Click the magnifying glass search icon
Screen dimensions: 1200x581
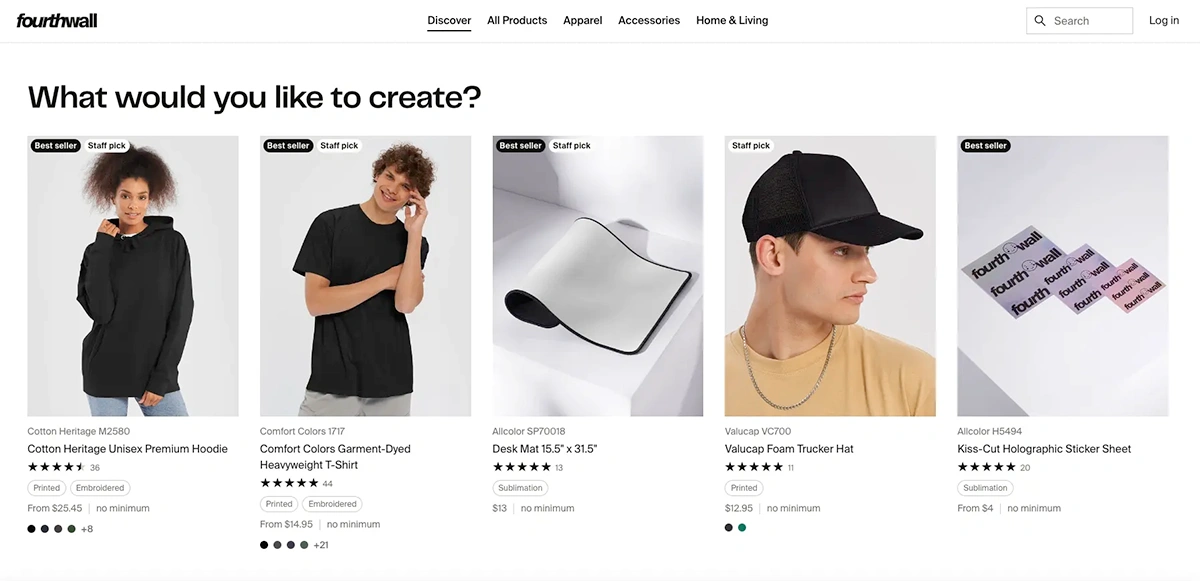pos(1040,21)
